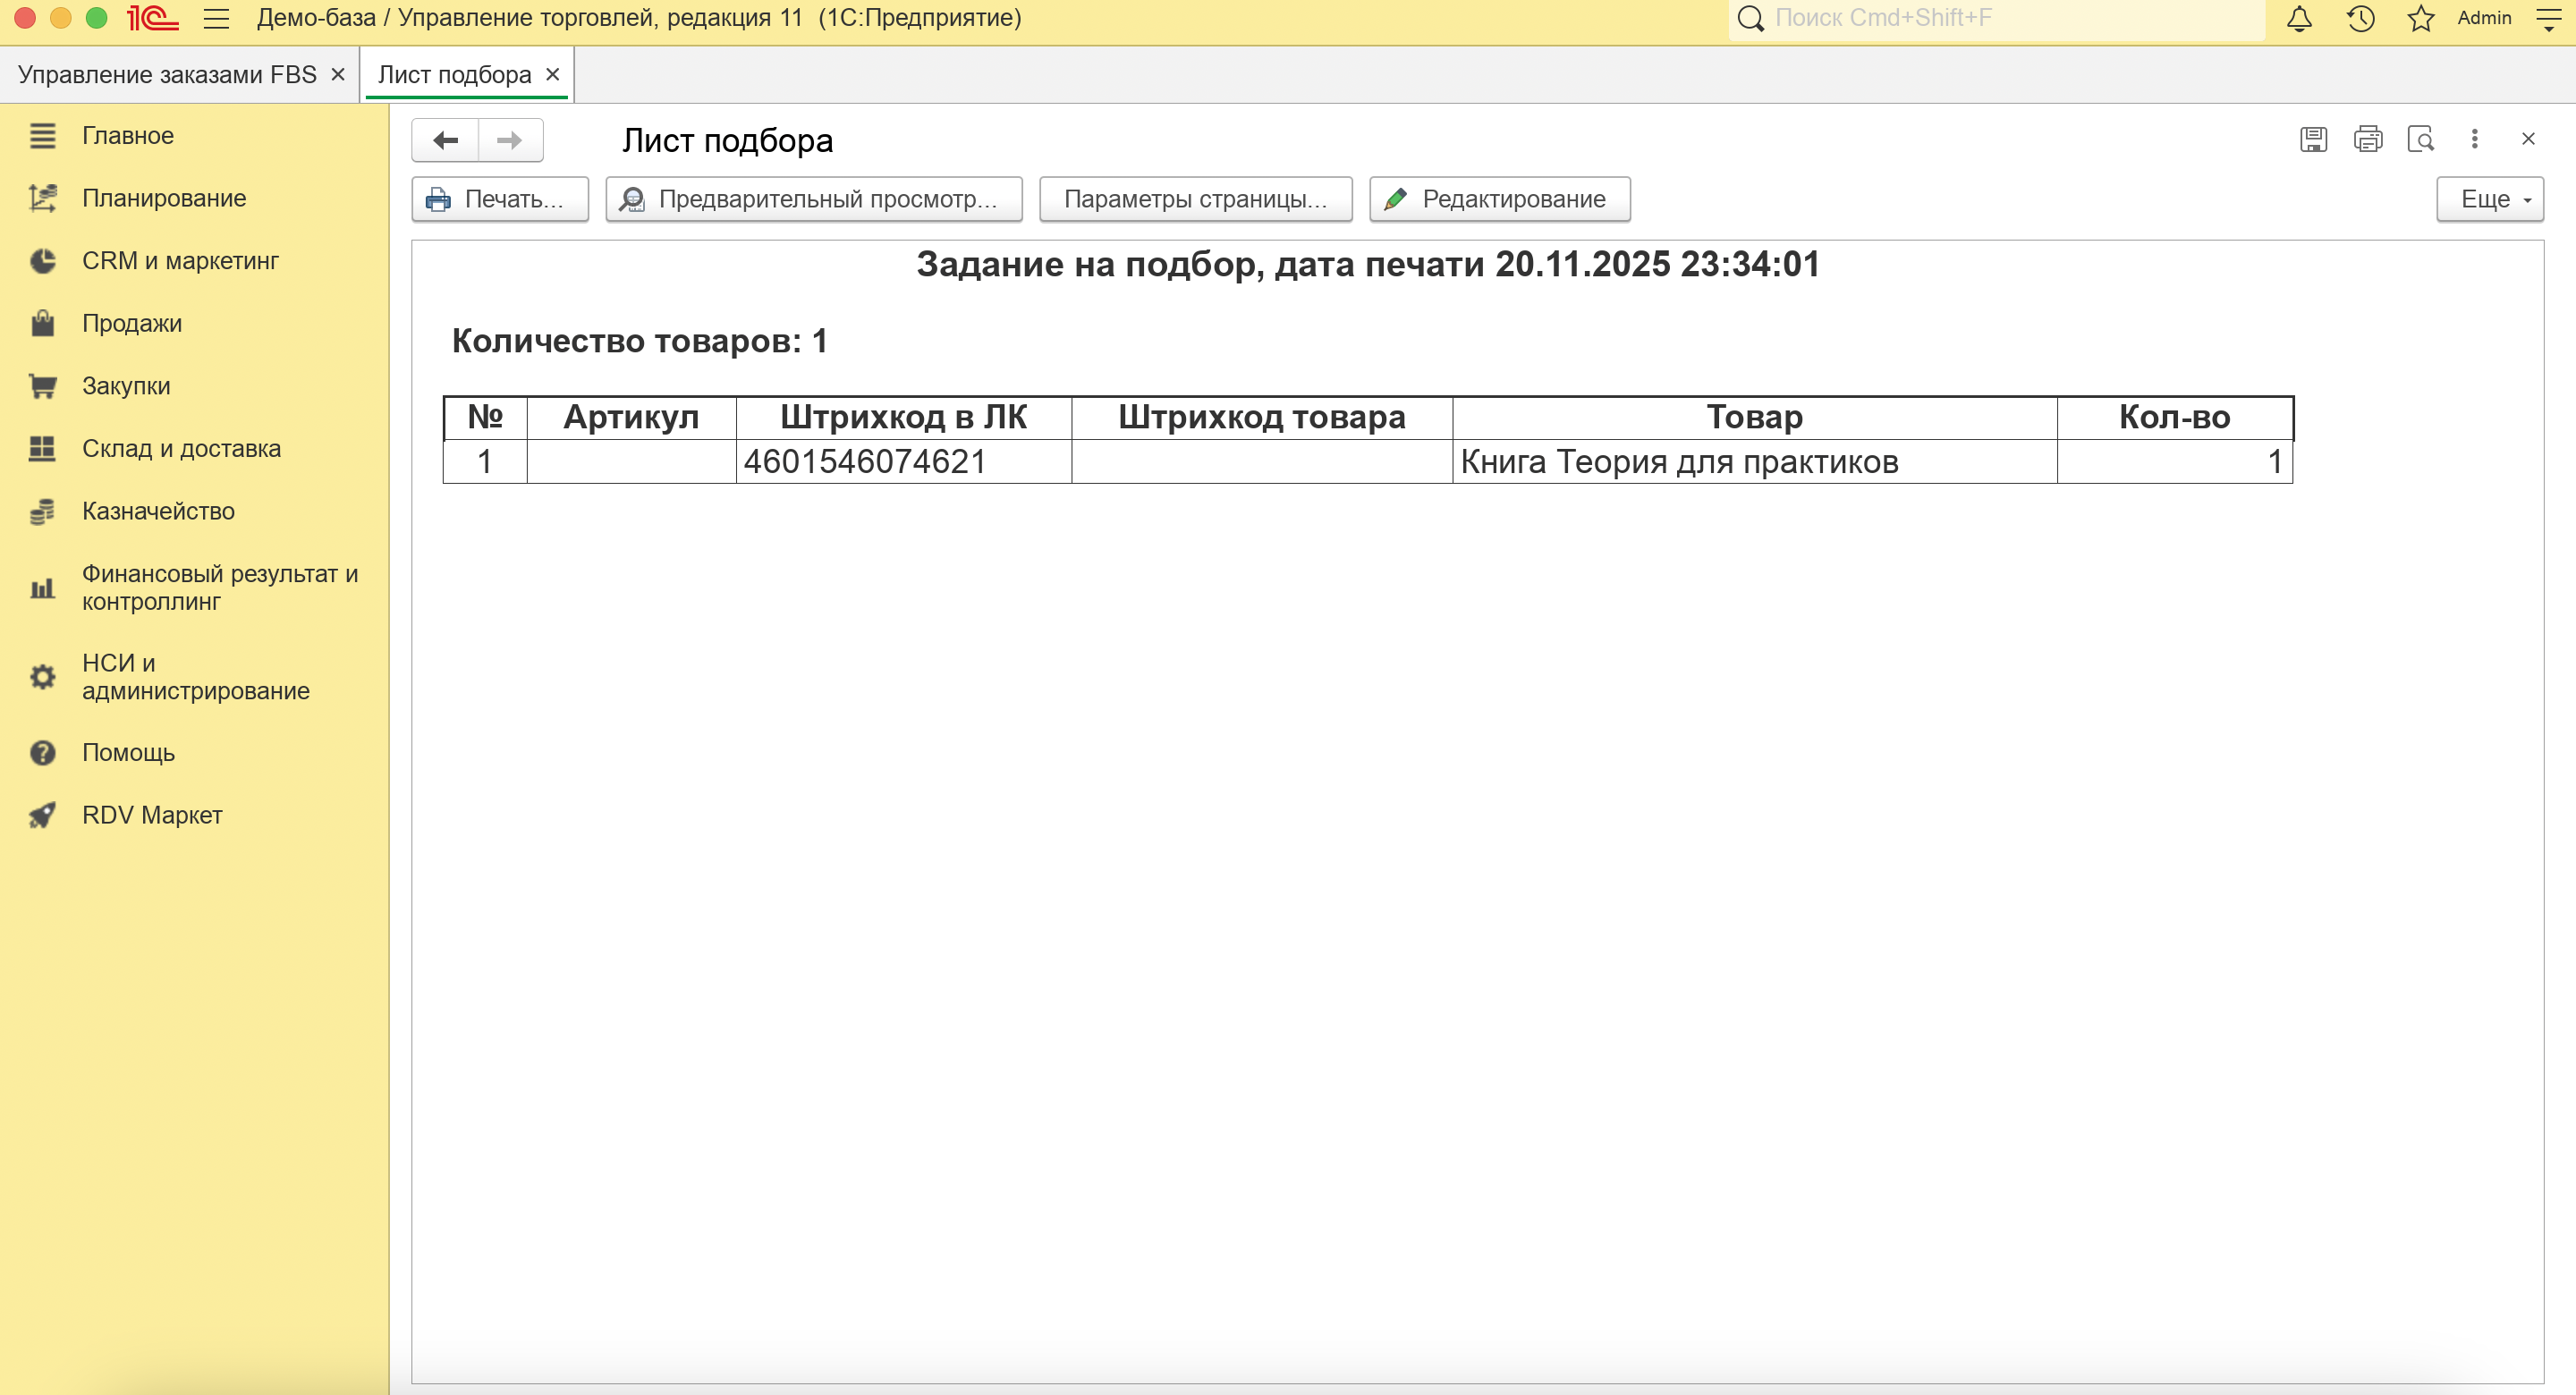Switch to the Управление заказами FBS tab
Image resolution: width=2576 pixels, height=1395 pixels.
[167, 75]
